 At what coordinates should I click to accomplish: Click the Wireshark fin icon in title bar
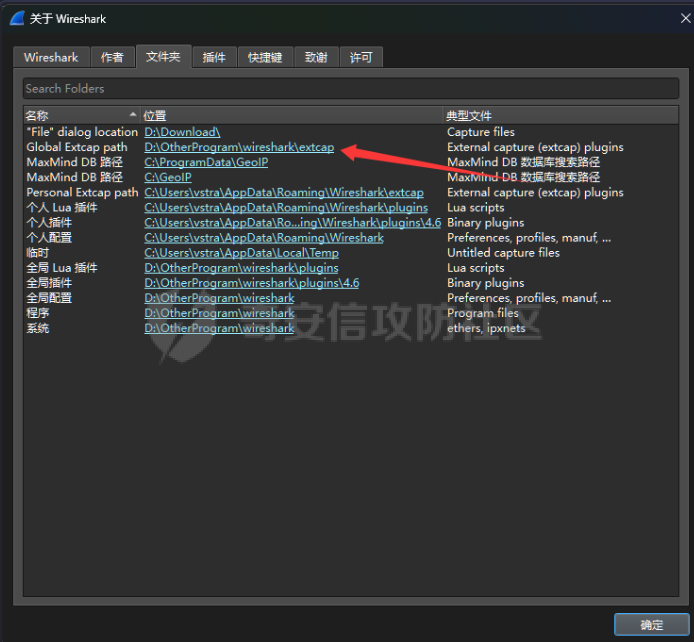click(x=17, y=19)
